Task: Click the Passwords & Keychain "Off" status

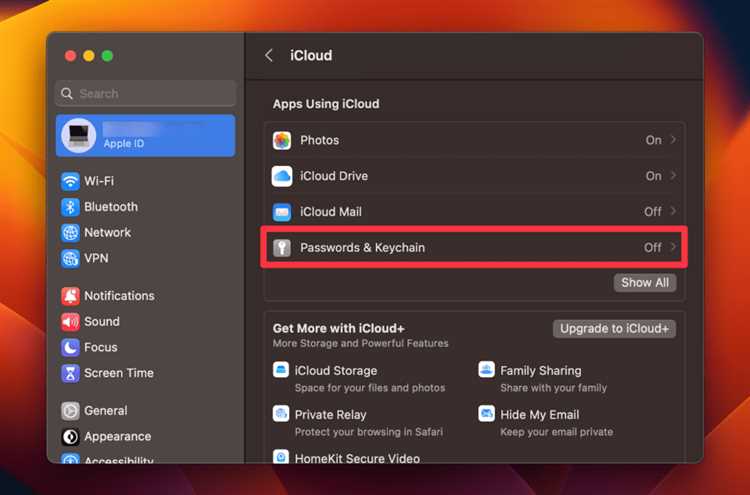Action: 653,247
